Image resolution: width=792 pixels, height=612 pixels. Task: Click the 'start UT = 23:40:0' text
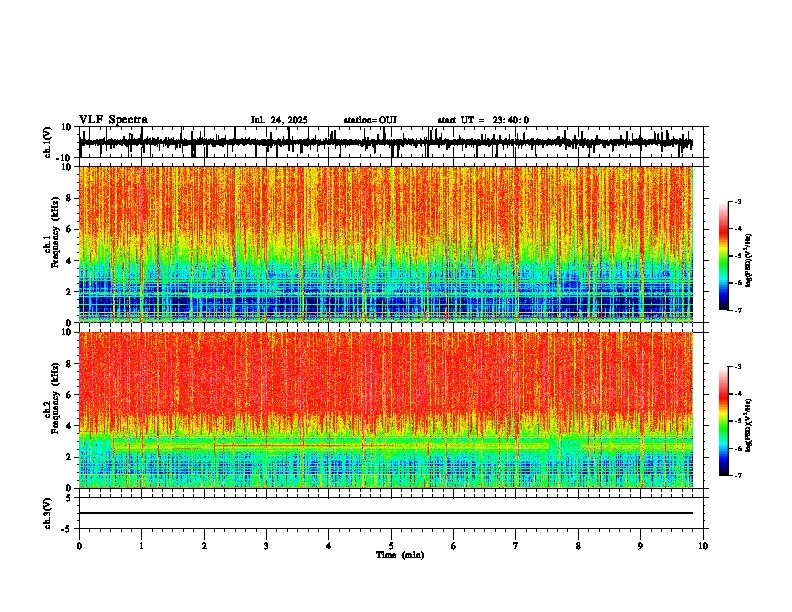[483, 120]
